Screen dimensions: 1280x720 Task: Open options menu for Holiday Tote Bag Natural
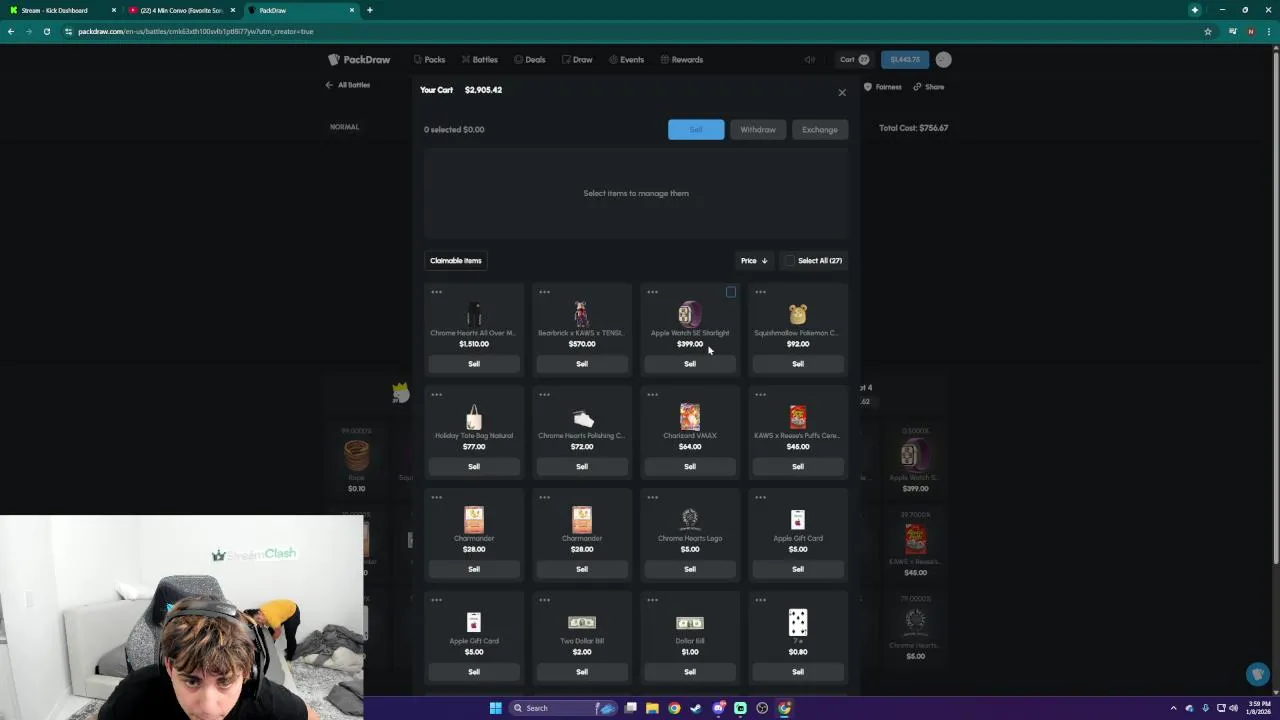[x=436, y=395]
